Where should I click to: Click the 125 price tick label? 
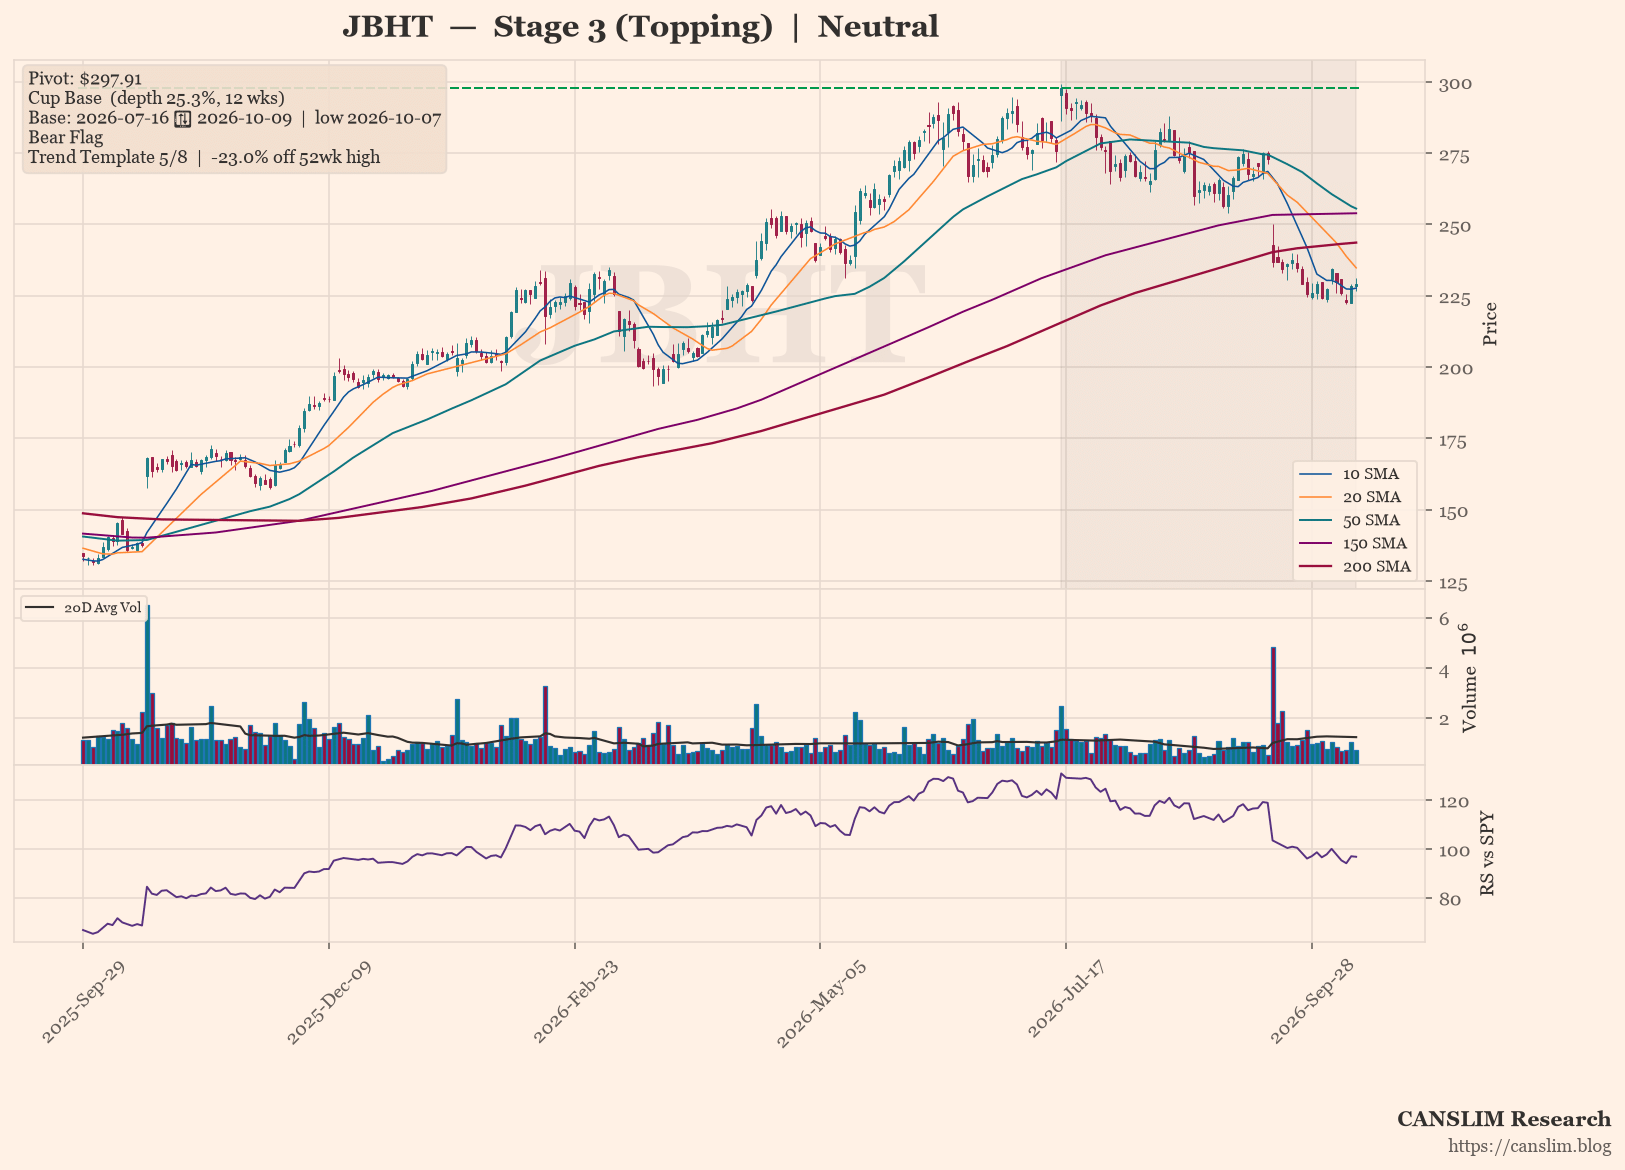[x=1455, y=582]
